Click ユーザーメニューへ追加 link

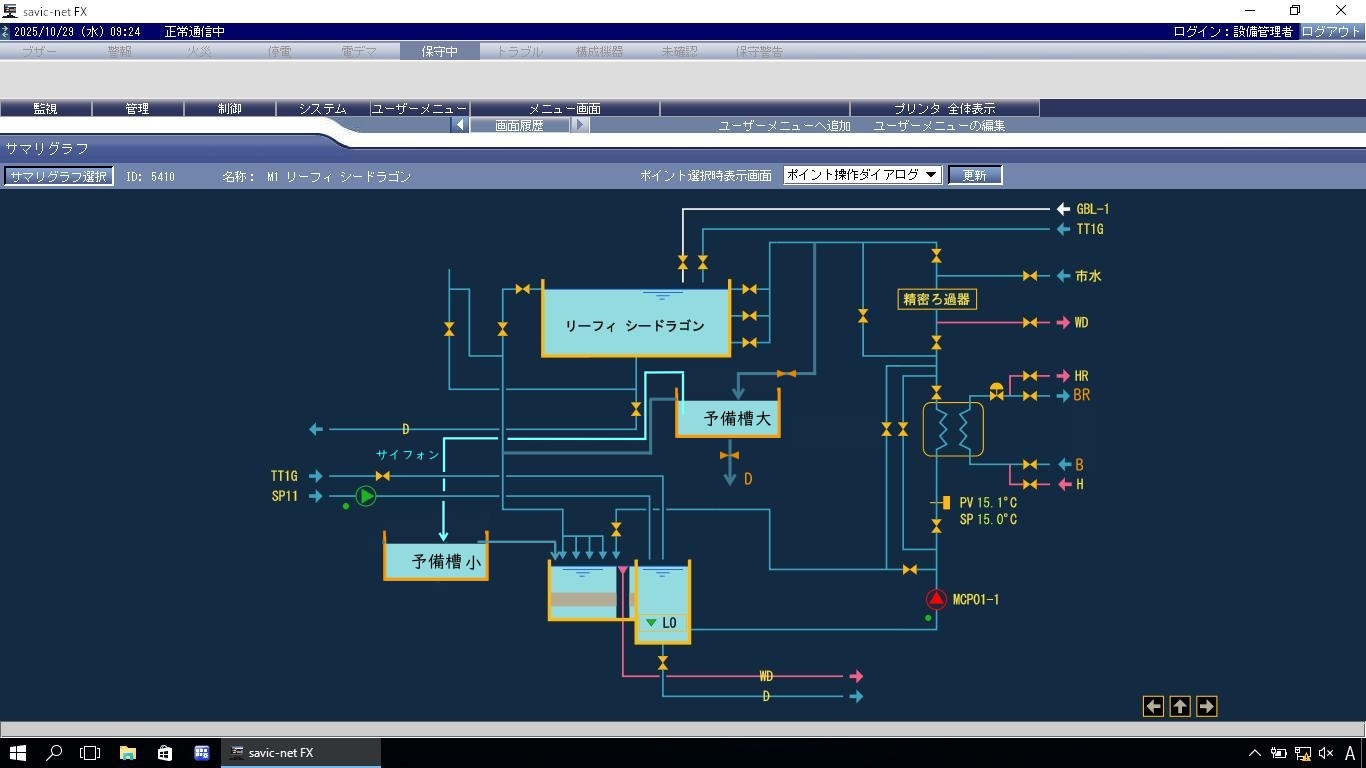(784, 126)
